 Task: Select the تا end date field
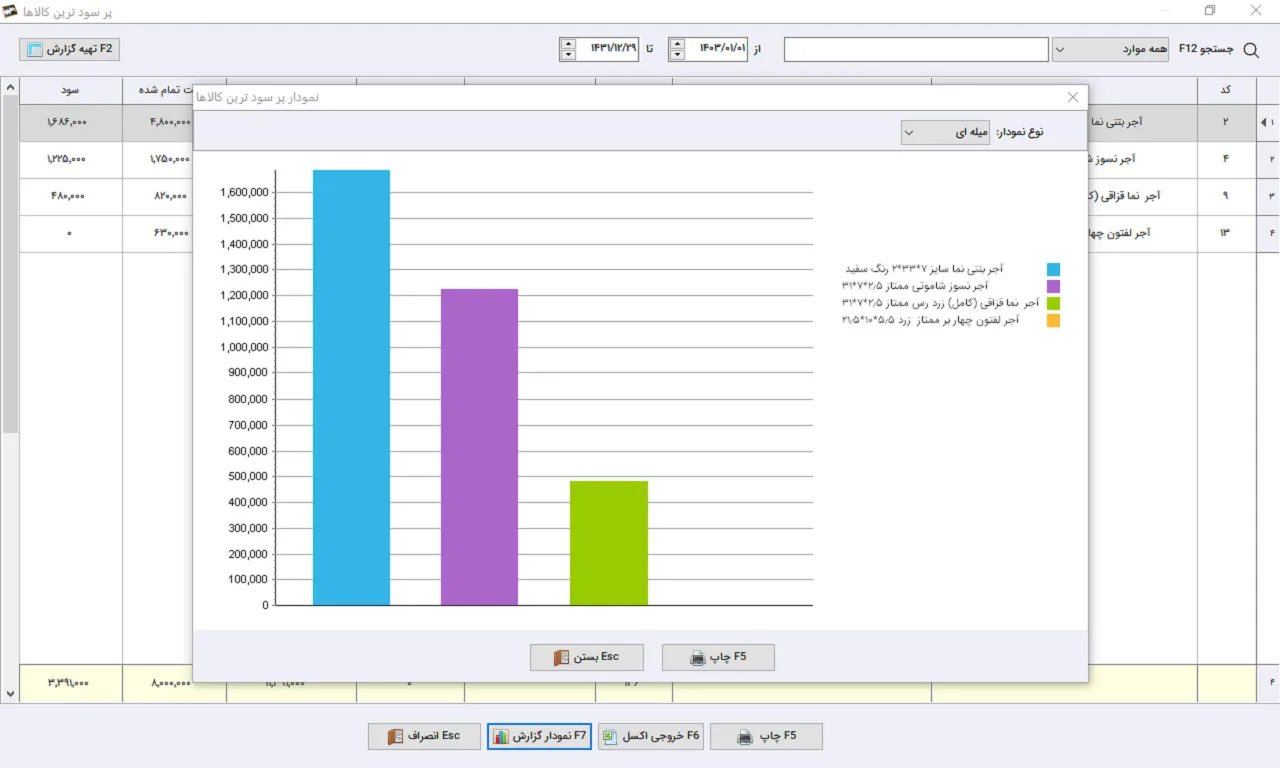[608, 49]
